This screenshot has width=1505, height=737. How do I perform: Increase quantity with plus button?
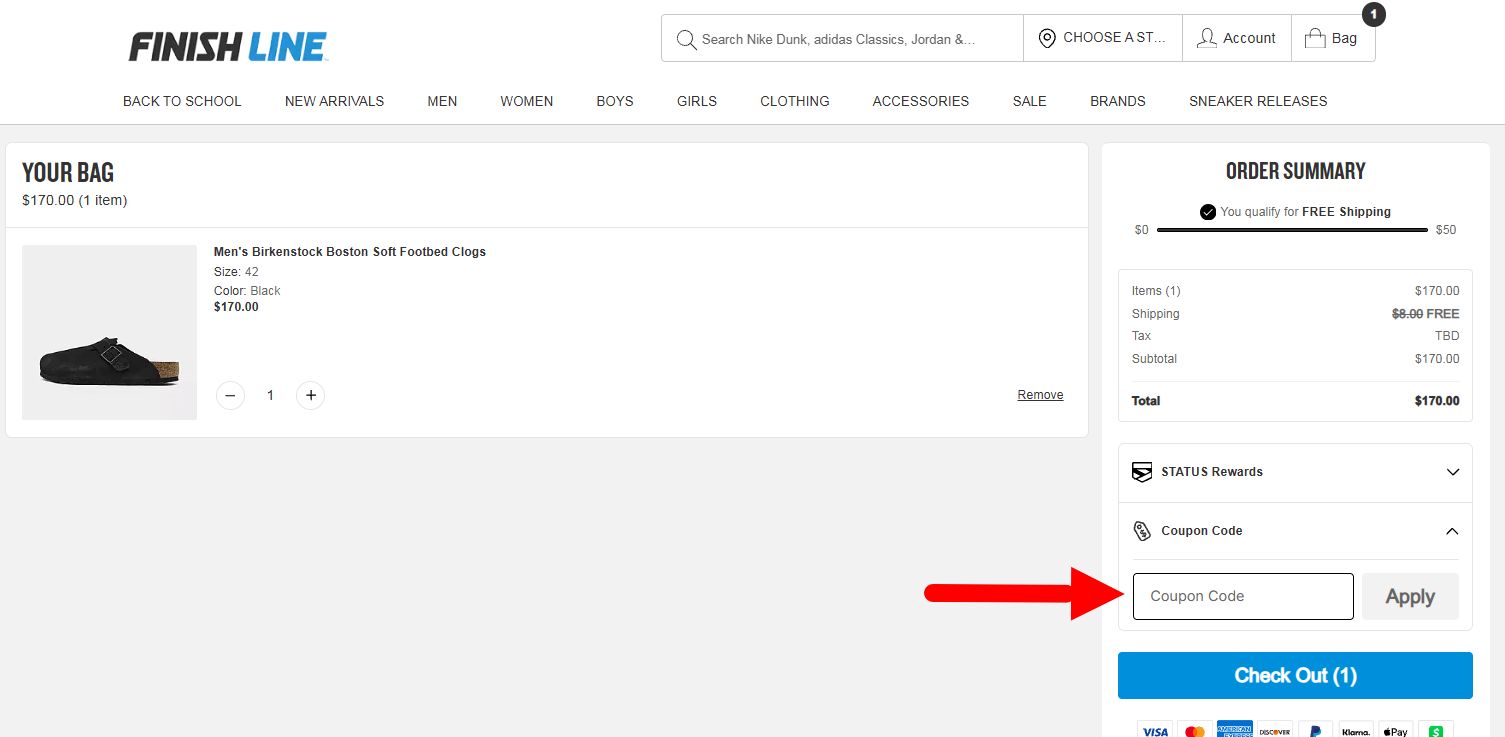click(x=311, y=396)
